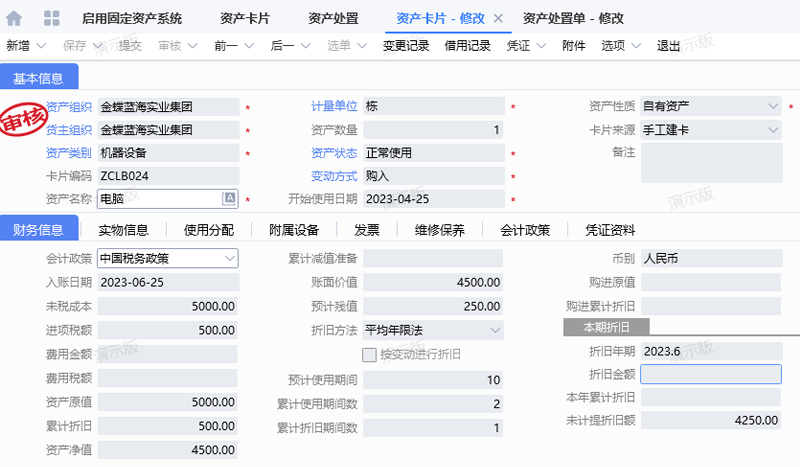Click the 资产类别 label link
The height and width of the screenshot is (467, 800).
pos(69,153)
